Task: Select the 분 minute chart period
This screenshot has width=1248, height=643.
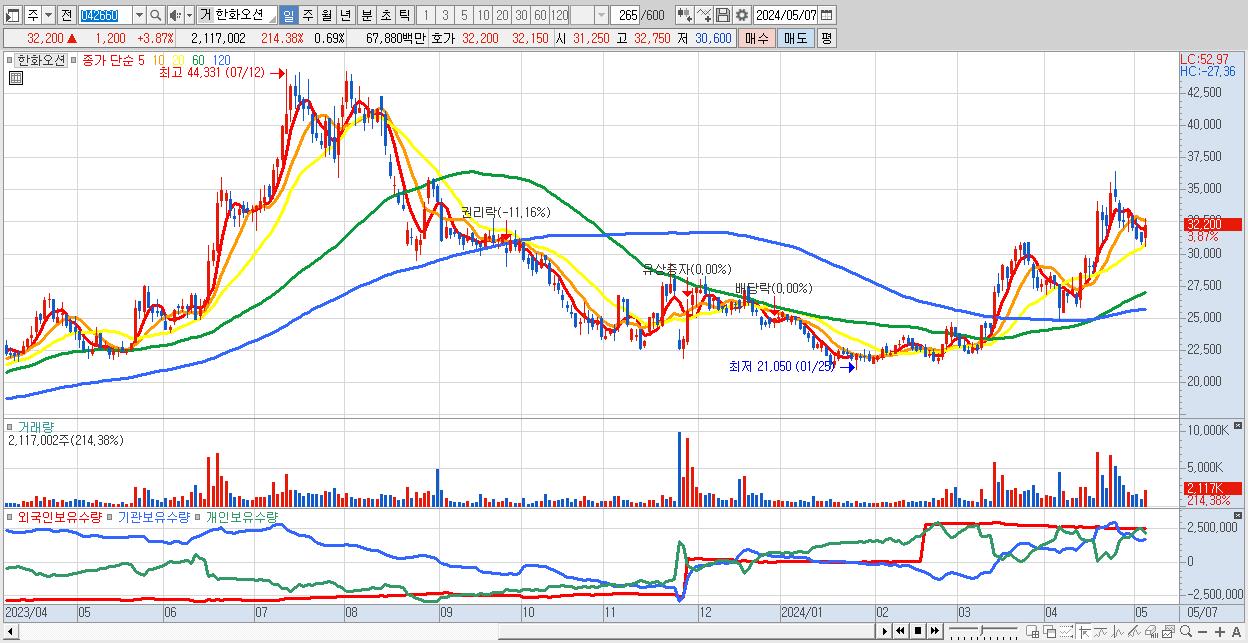Action: [366, 15]
